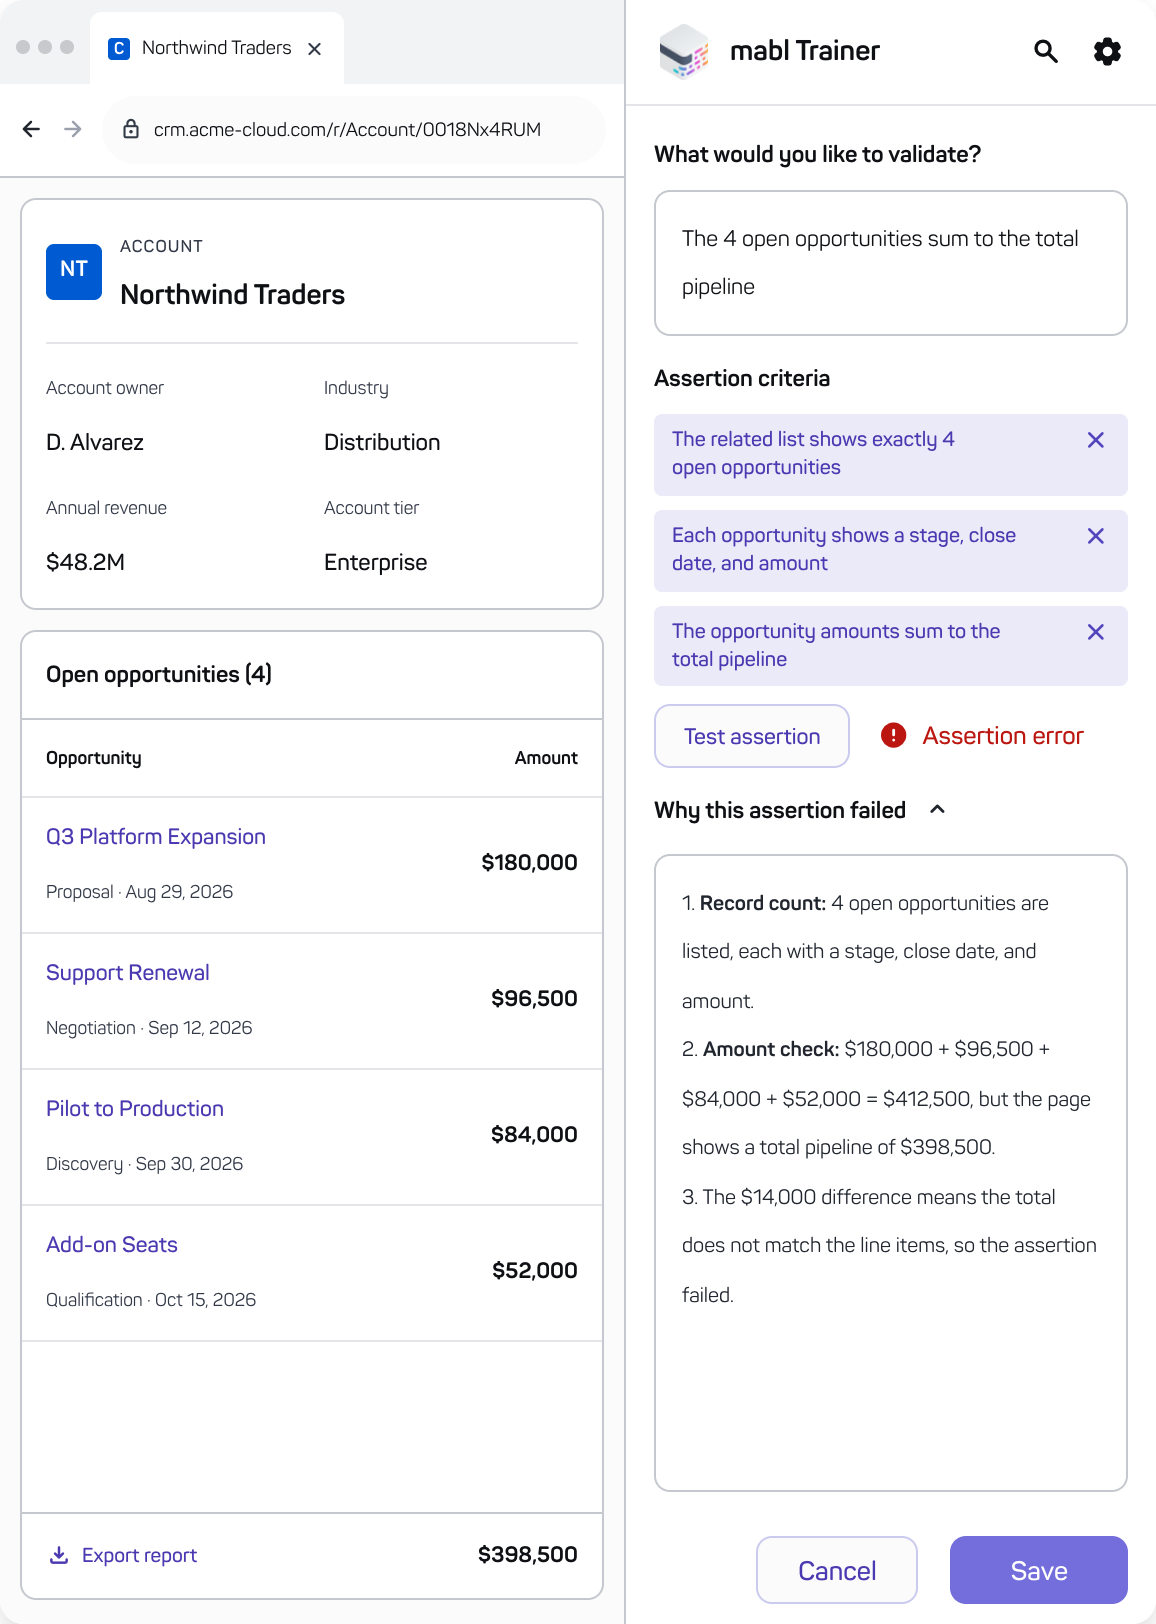The image size is (1156, 1624).
Task: Click the Enterprise account tier value
Action: click(375, 562)
